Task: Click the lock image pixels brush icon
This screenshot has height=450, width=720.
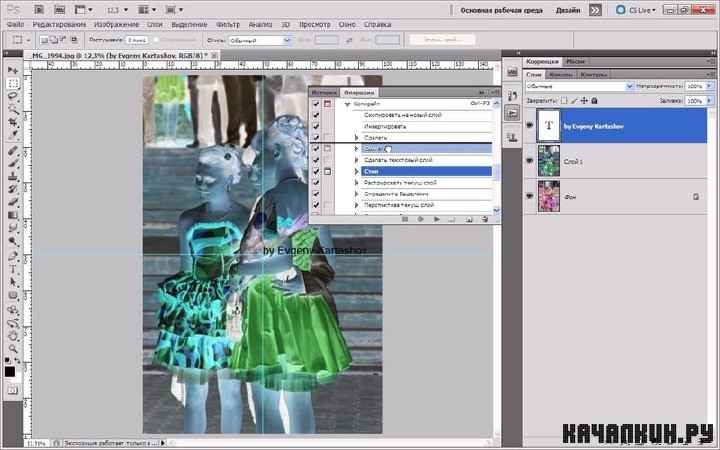Action: click(574, 100)
